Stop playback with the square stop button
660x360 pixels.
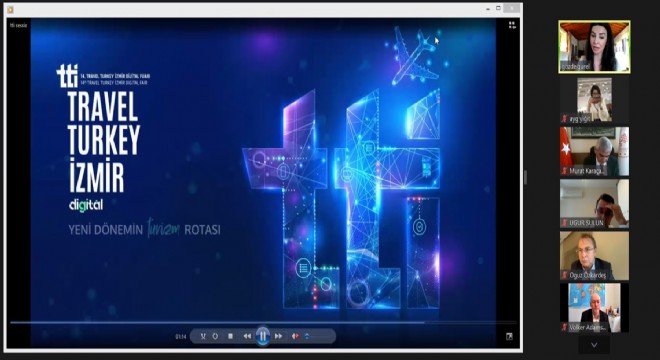tap(230, 336)
